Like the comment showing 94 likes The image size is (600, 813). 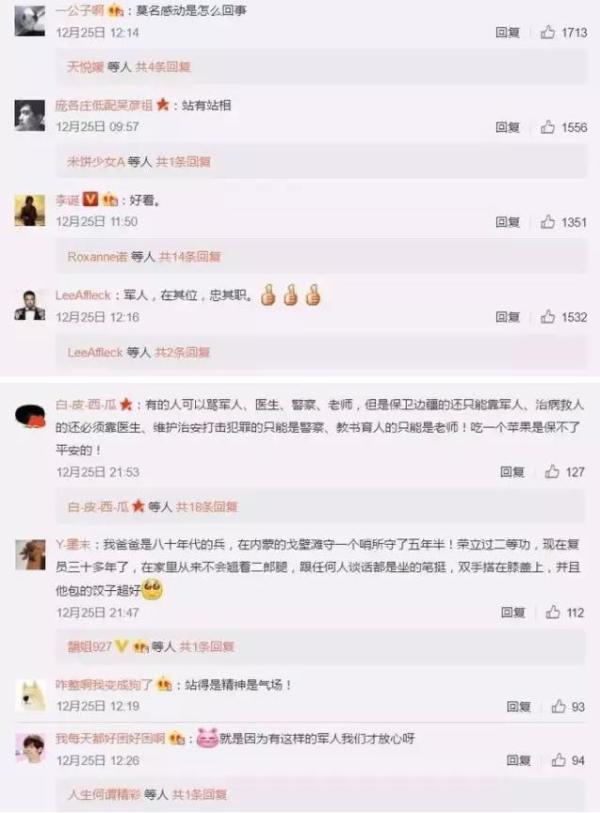(x=559, y=760)
